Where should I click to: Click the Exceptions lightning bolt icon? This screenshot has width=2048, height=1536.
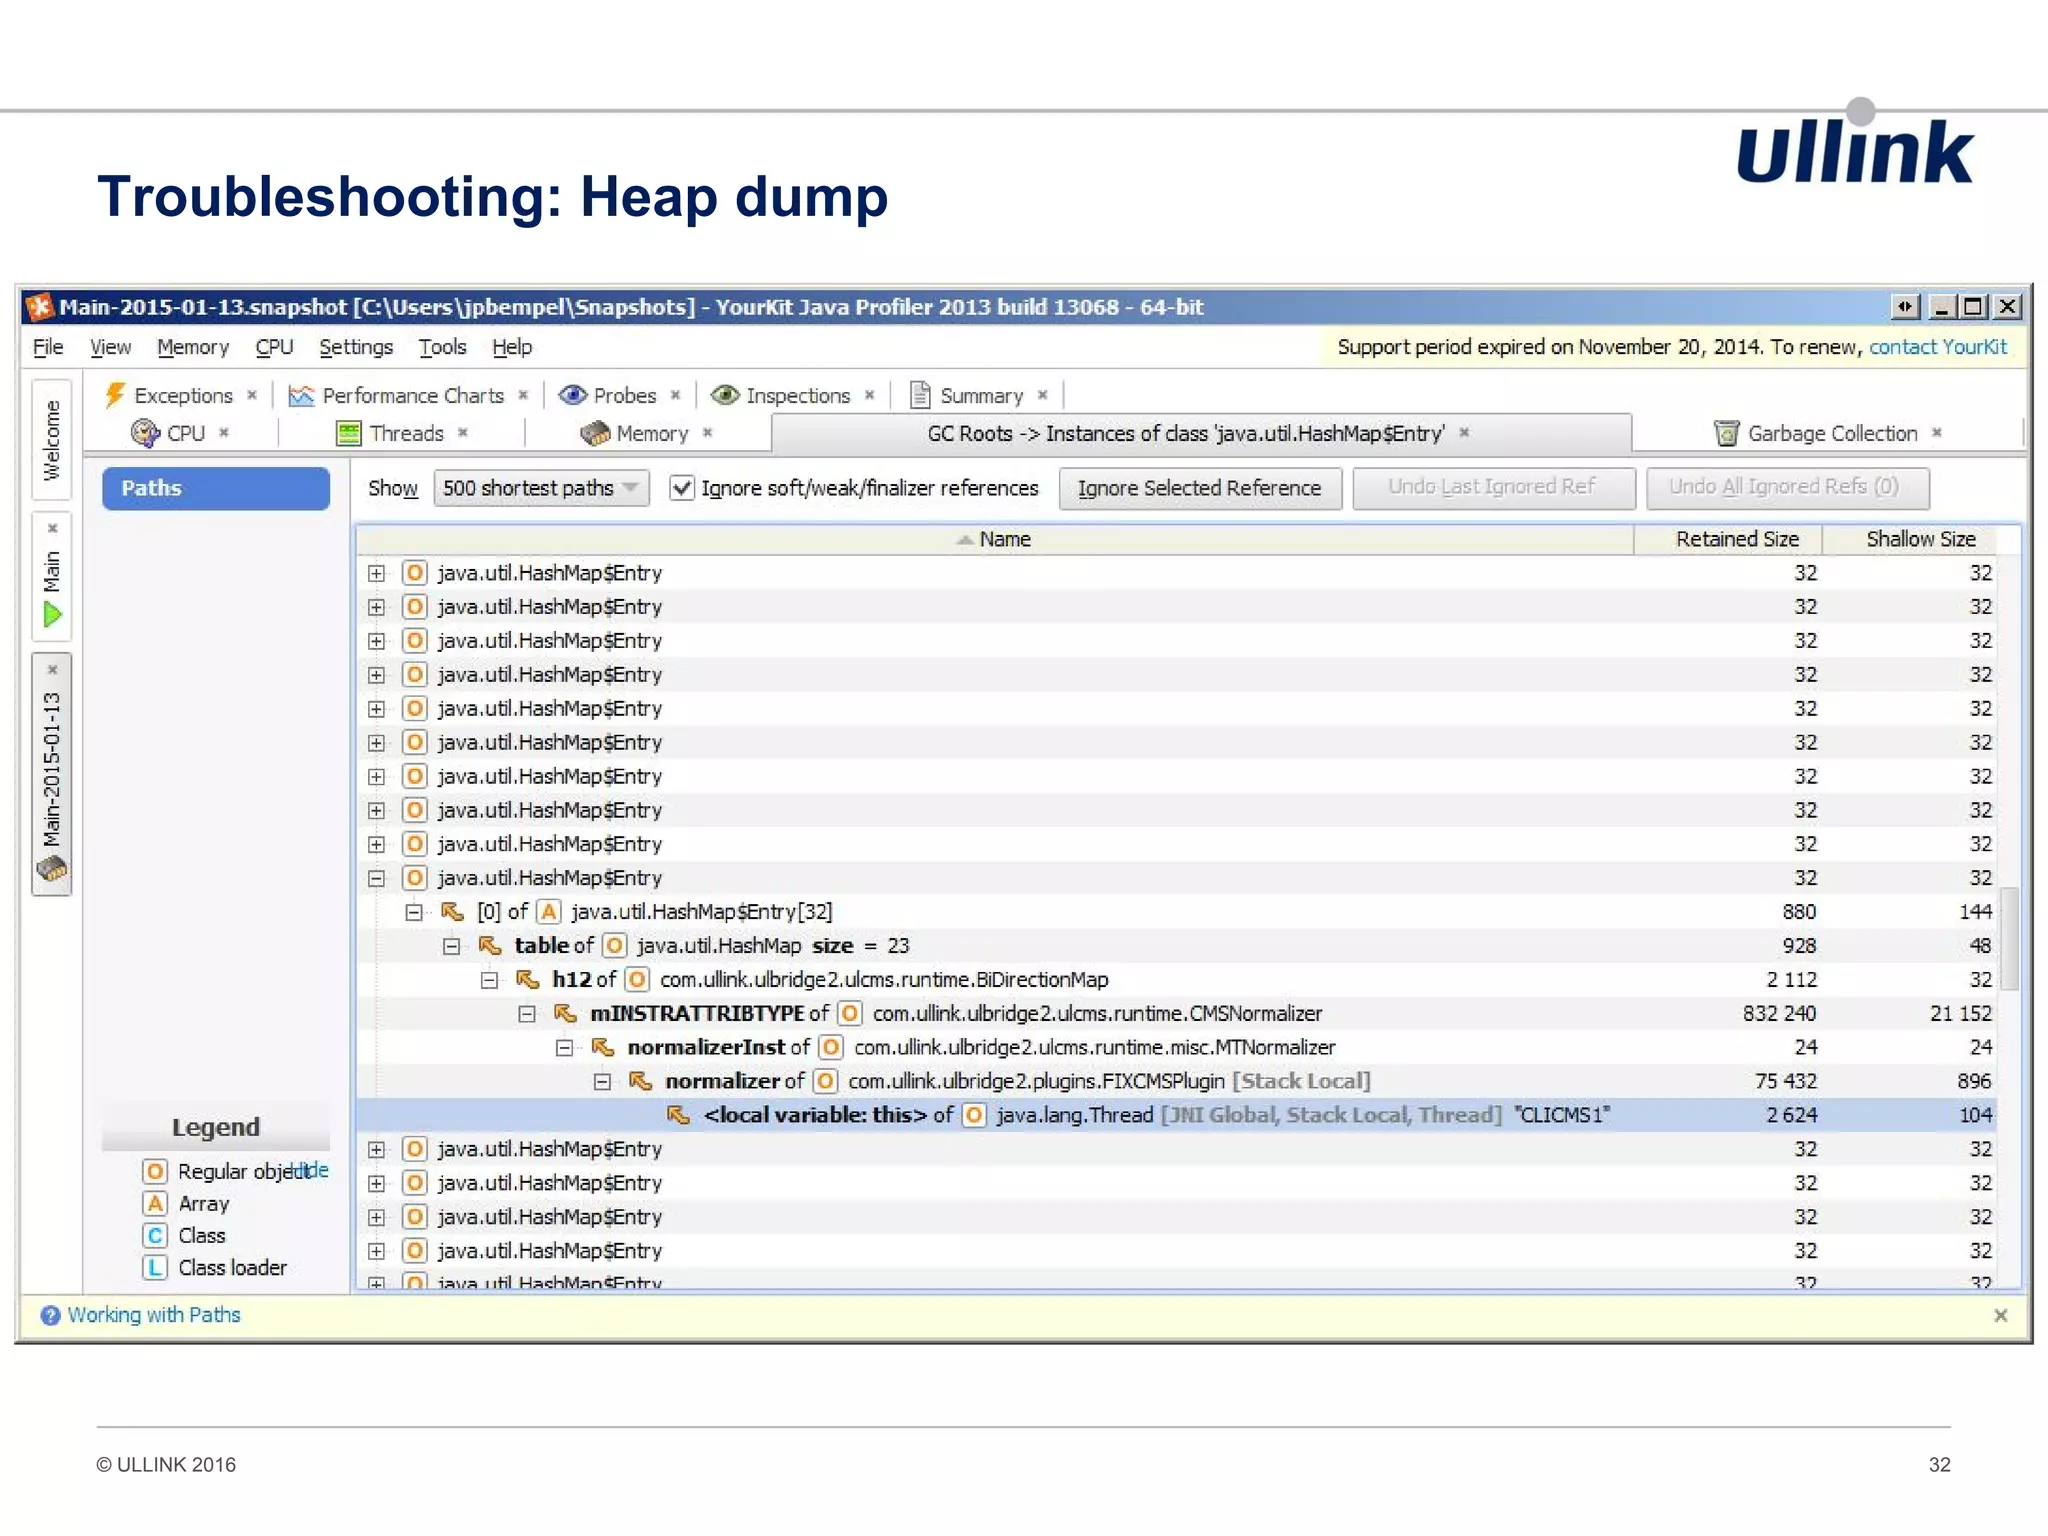click(x=115, y=395)
